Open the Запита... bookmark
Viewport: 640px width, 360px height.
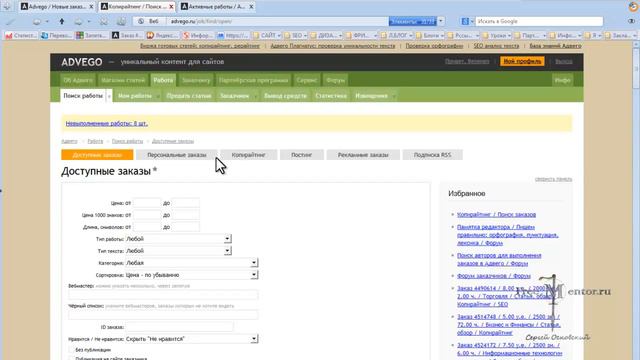coord(92,36)
